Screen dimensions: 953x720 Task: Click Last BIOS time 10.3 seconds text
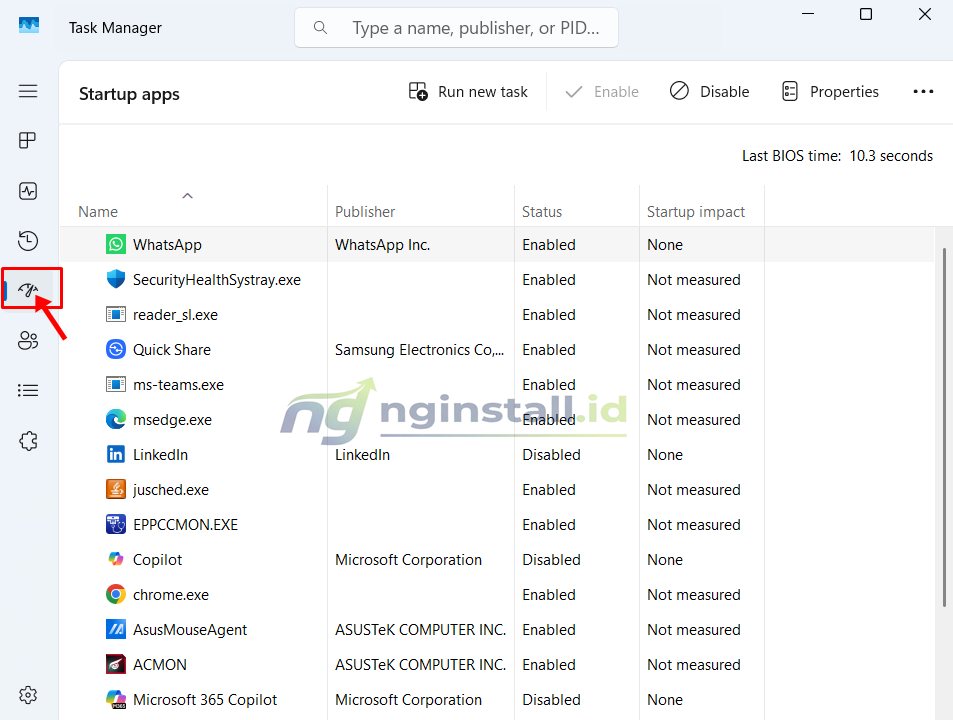coord(837,156)
